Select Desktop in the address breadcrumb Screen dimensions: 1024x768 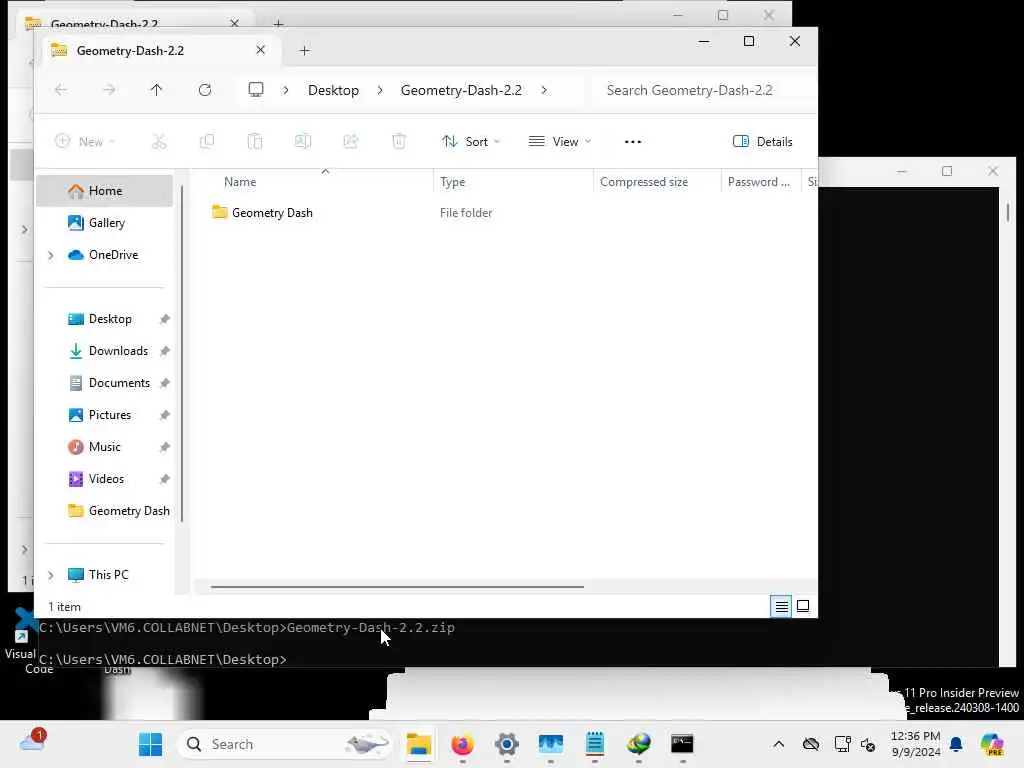(x=333, y=90)
